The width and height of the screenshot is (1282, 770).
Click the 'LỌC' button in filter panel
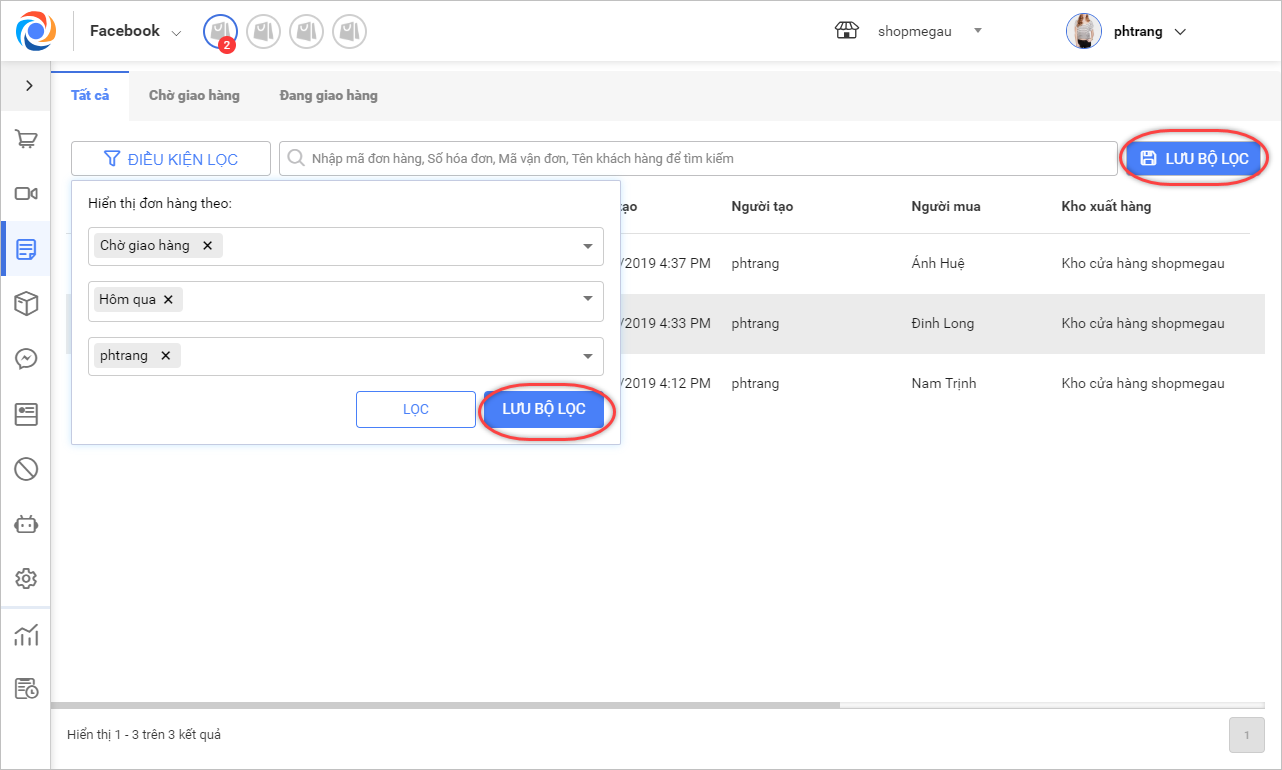pos(415,409)
